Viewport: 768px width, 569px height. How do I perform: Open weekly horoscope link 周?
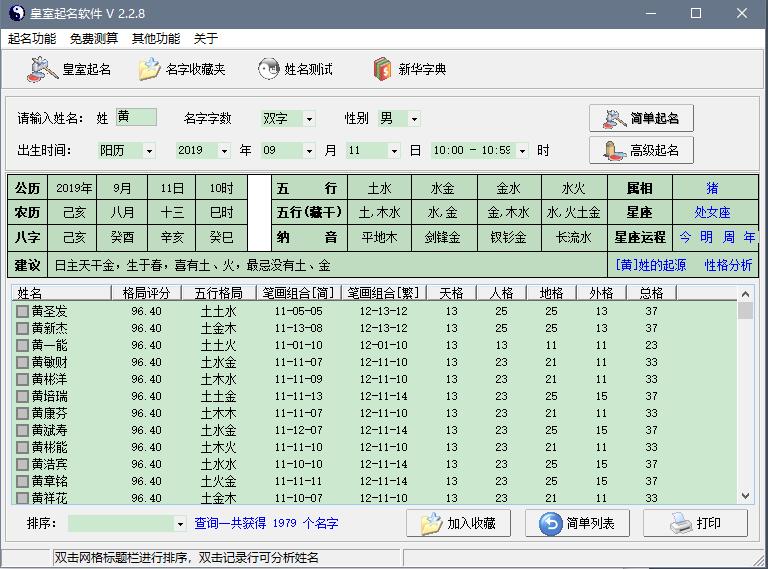click(728, 237)
